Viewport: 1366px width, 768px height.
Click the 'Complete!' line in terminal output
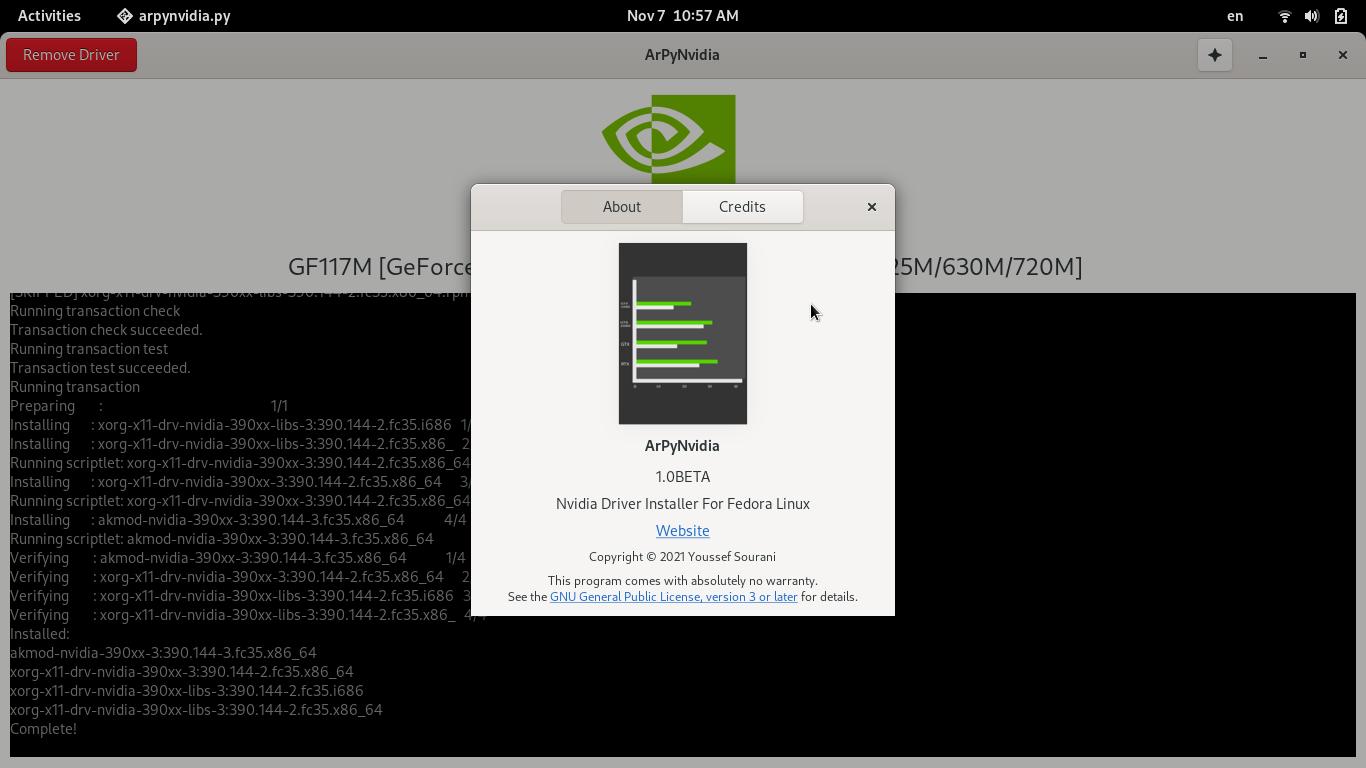pos(44,729)
